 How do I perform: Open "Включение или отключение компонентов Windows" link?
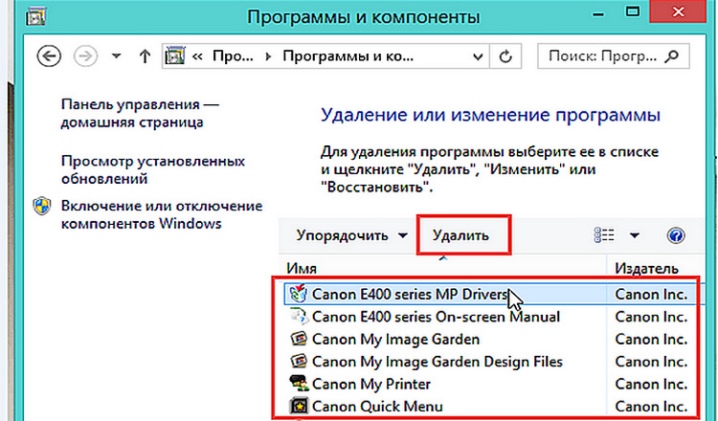162,214
